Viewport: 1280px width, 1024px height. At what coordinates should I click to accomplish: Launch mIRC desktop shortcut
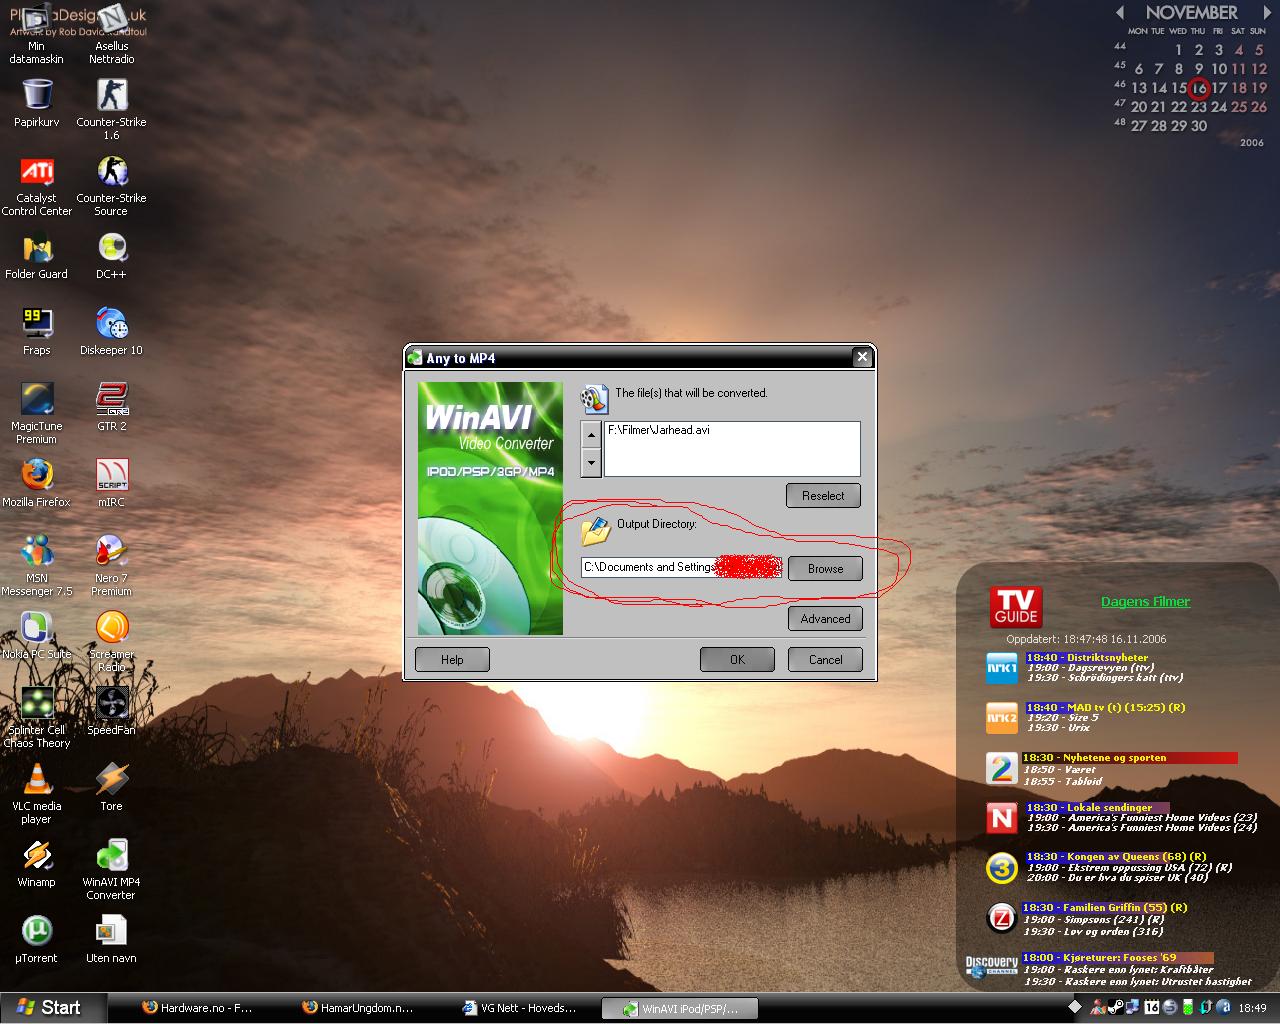click(111, 483)
